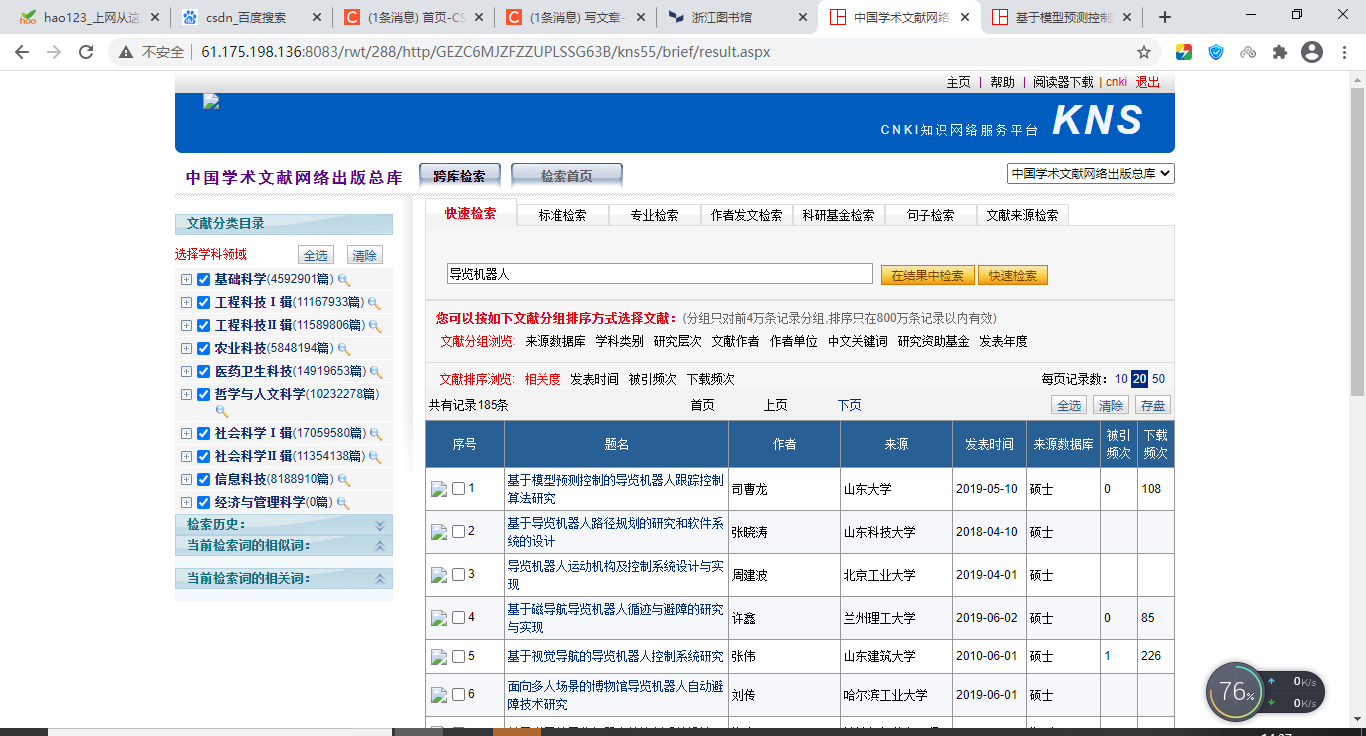
Task: Uncheck the 基础科学 category checkbox
Action: click(x=204, y=280)
